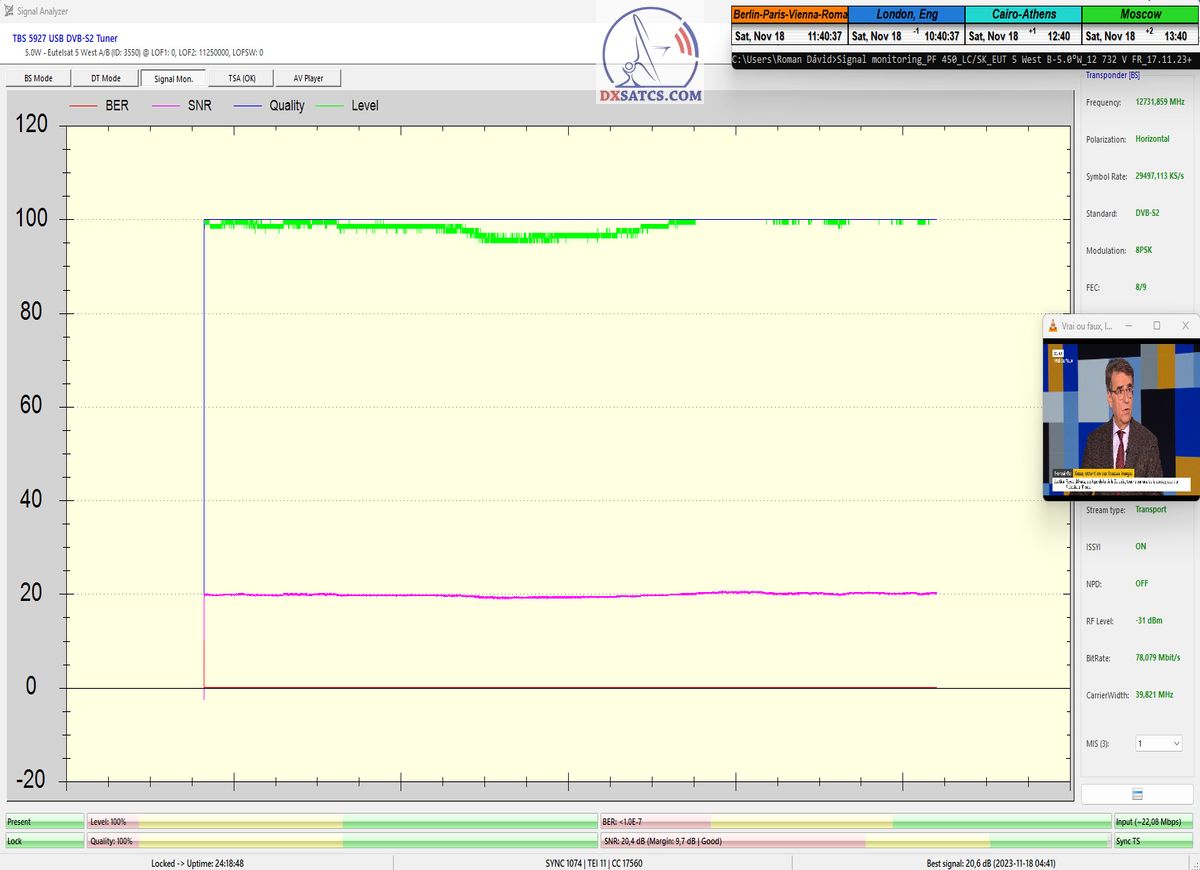Click the SNR margin progress bar
The image size is (1200, 870).
click(x=853, y=842)
